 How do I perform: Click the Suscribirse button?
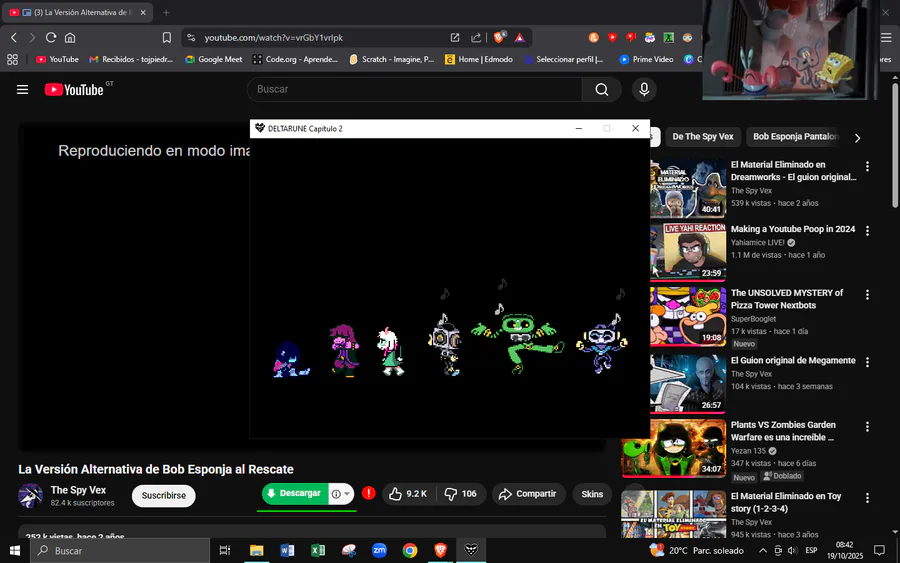point(164,496)
